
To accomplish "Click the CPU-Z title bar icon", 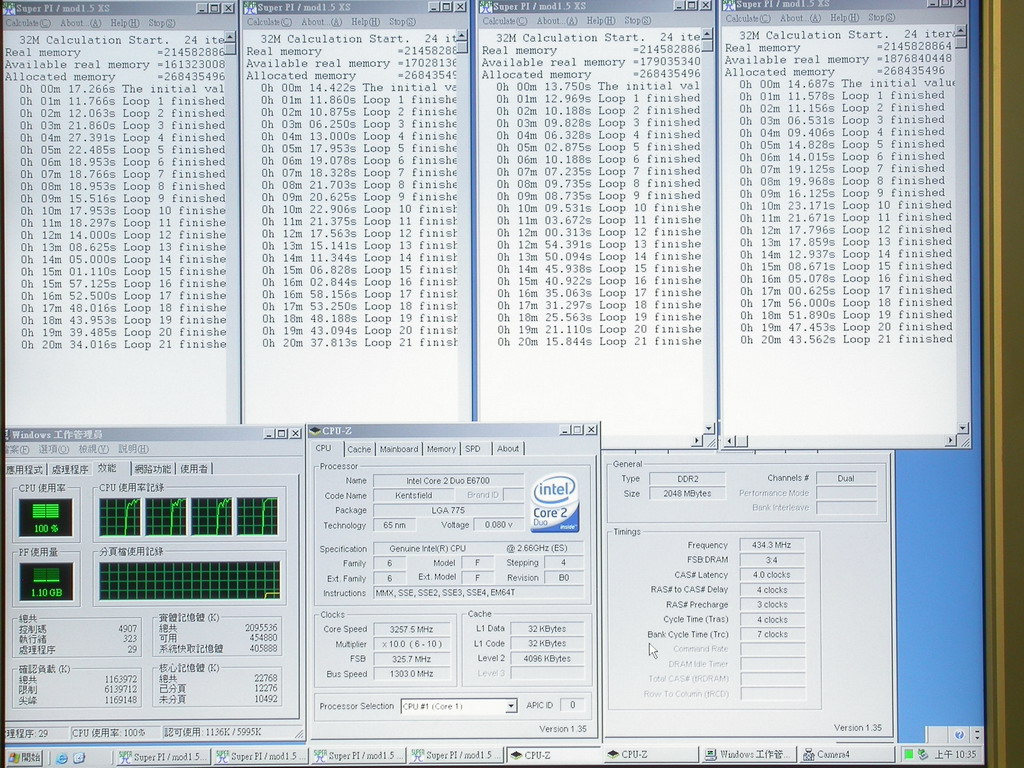I will pyautogui.click(x=316, y=431).
